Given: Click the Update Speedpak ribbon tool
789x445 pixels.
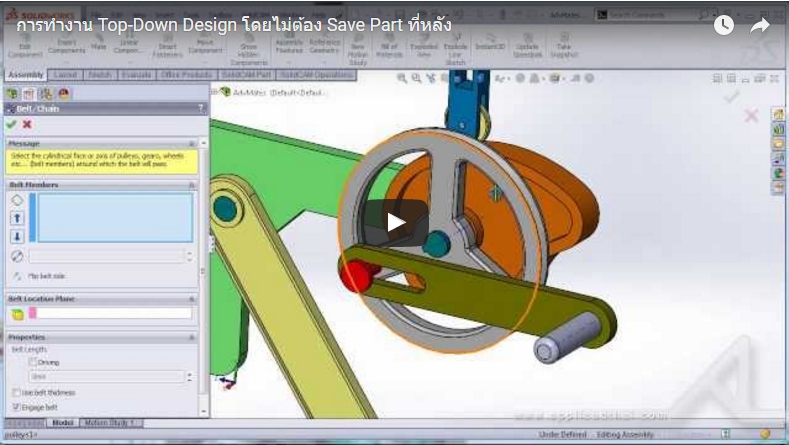Looking at the screenshot, I should tap(527, 46).
